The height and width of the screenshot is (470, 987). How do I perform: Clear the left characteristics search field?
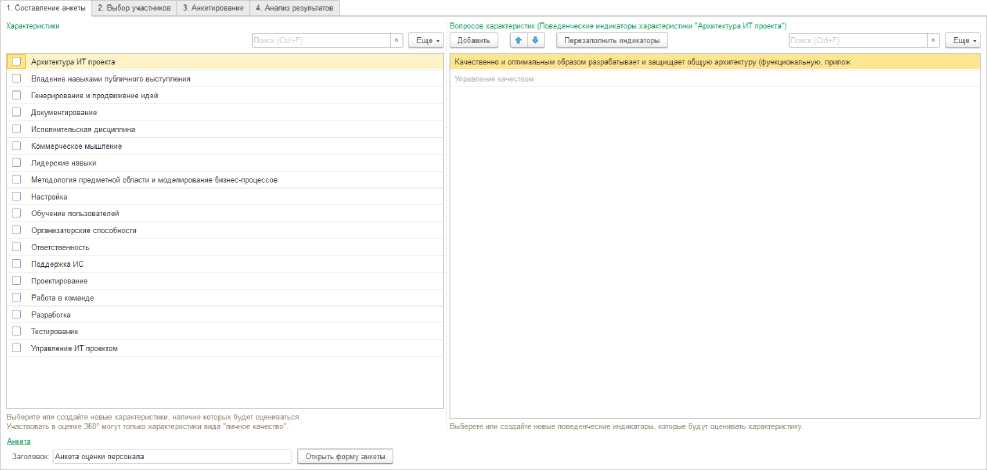(x=397, y=40)
